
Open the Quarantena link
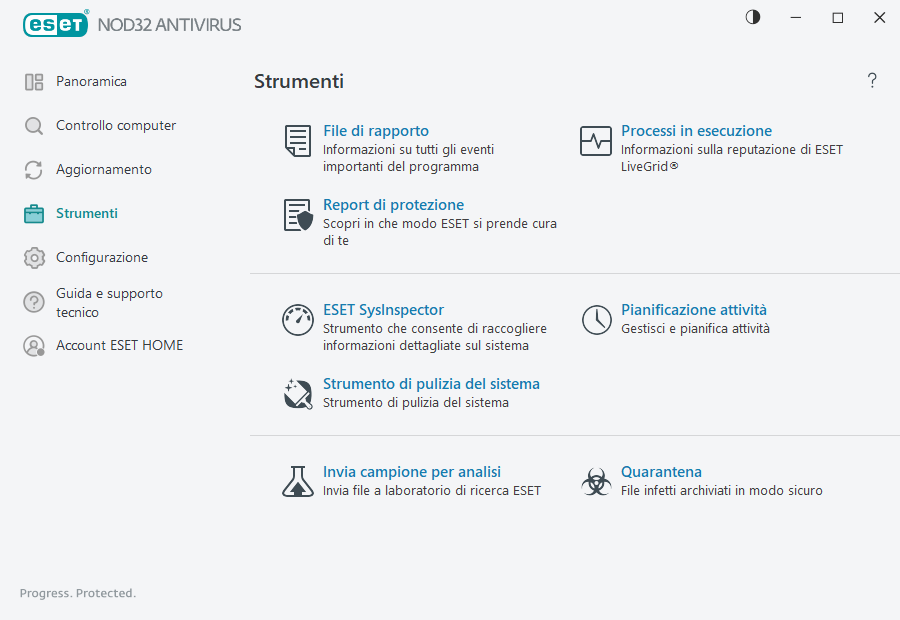[x=661, y=471]
